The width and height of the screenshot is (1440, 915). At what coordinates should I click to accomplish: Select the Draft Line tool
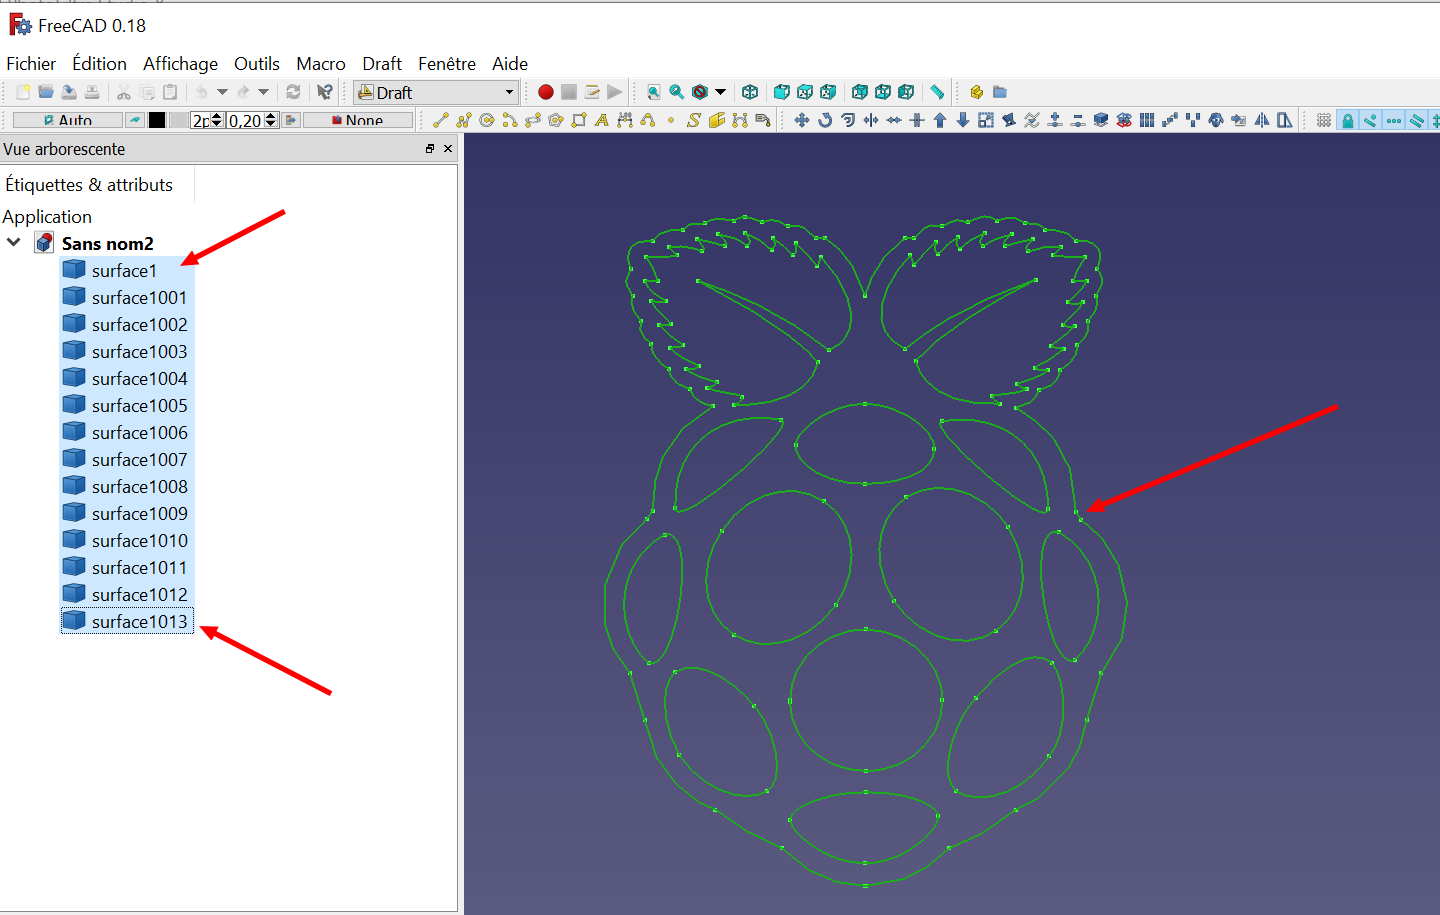pos(440,120)
